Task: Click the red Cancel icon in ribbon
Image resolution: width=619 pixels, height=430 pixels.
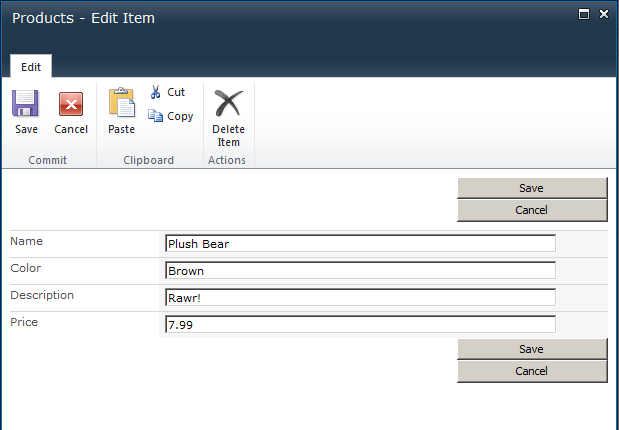Action: (x=71, y=104)
